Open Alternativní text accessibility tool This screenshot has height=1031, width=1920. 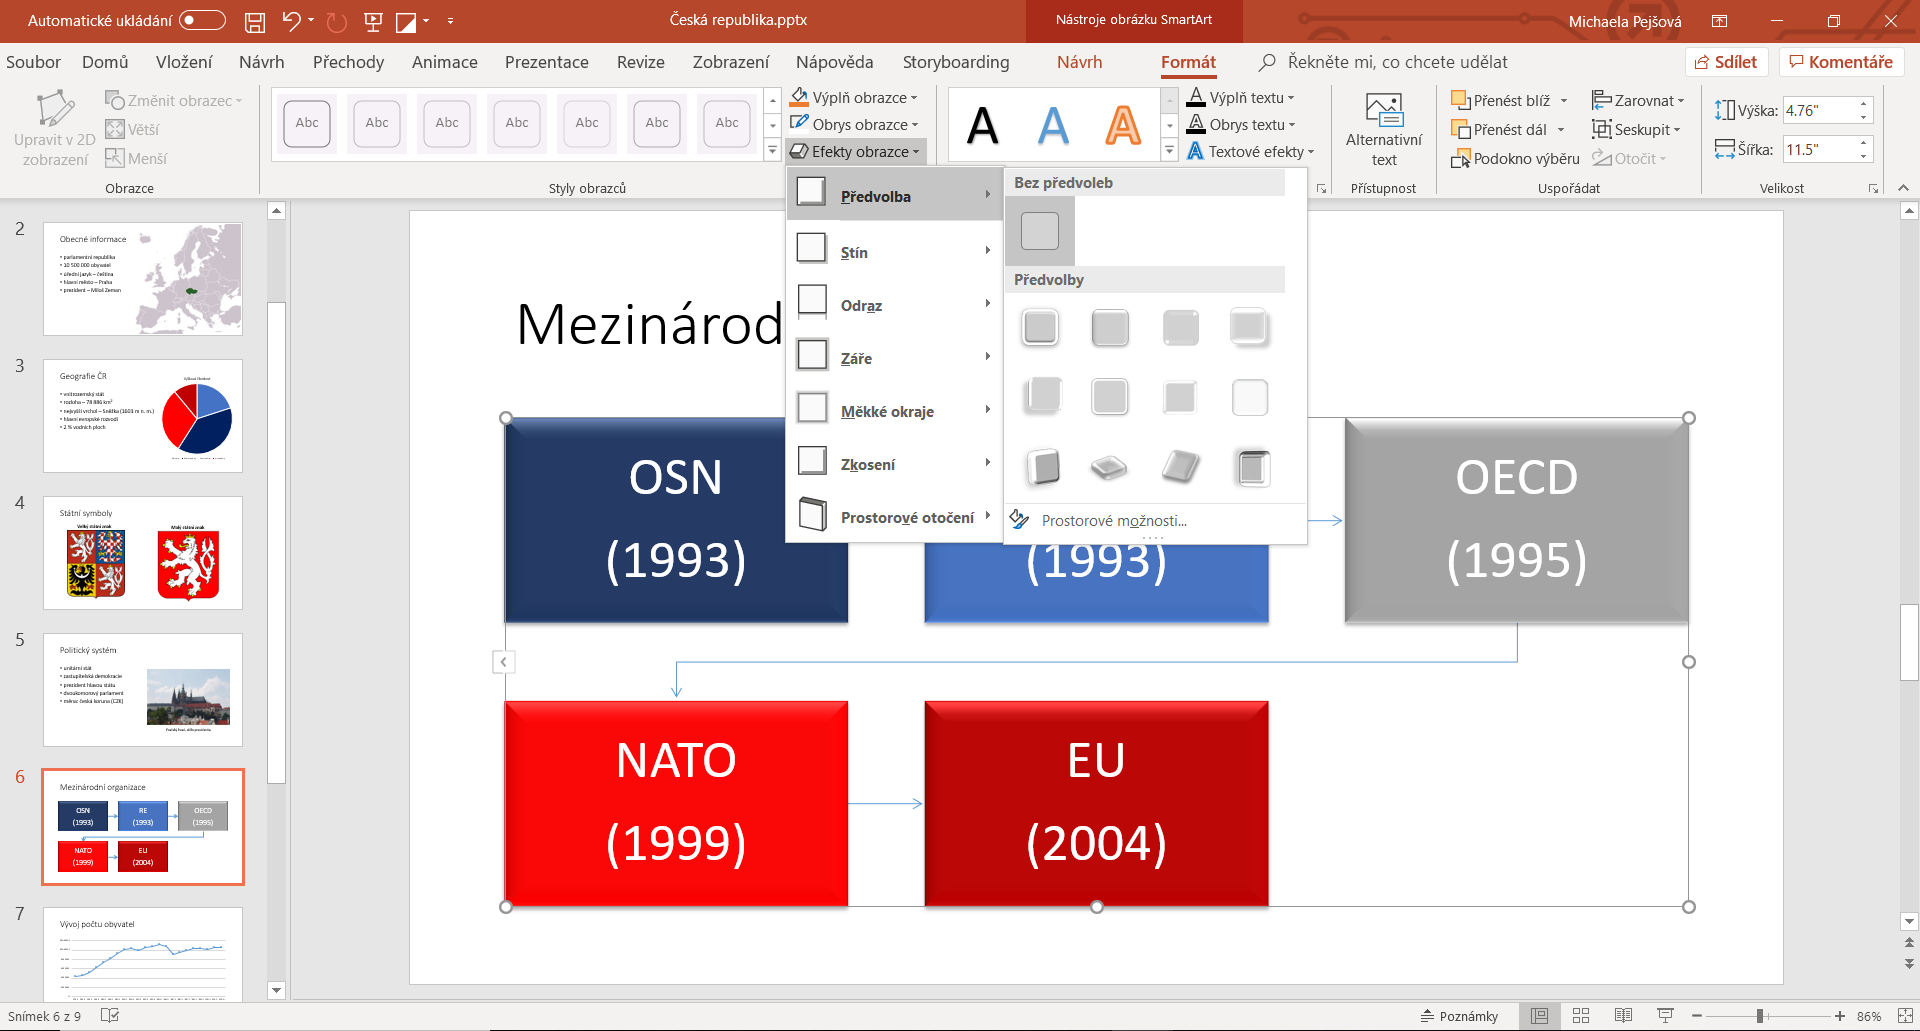[1383, 130]
